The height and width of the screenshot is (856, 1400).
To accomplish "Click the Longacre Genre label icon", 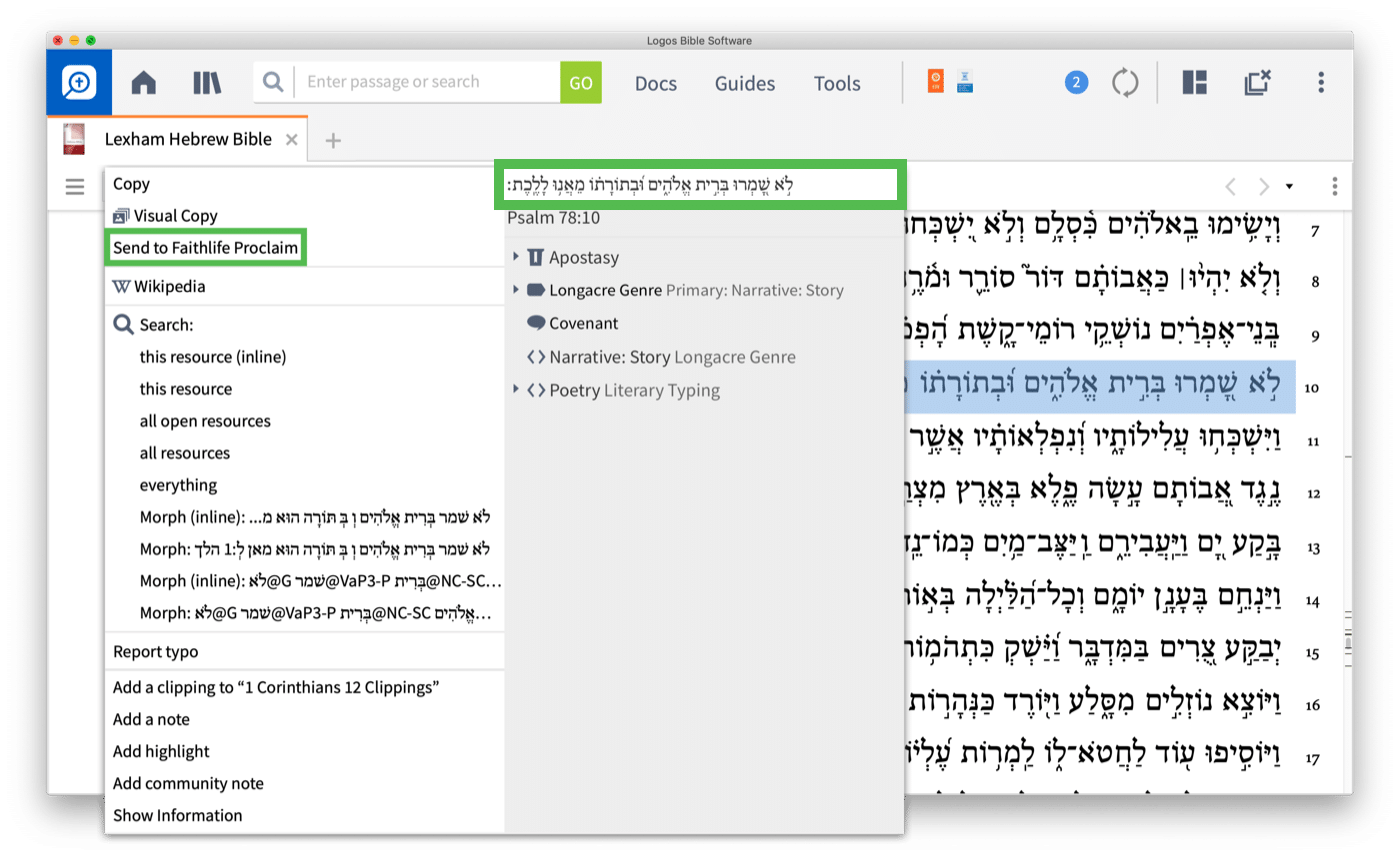I will [x=535, y=290].
